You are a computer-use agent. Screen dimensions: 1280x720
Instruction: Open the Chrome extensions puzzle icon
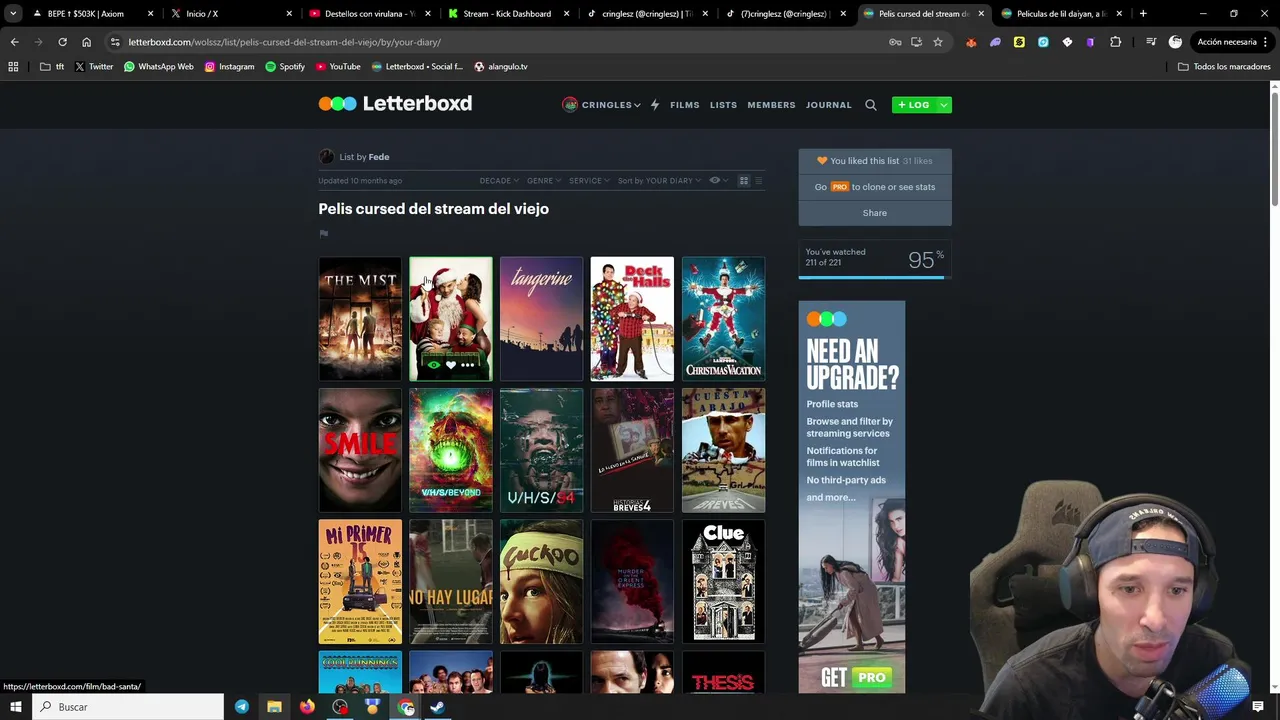tap(1116, 42)
